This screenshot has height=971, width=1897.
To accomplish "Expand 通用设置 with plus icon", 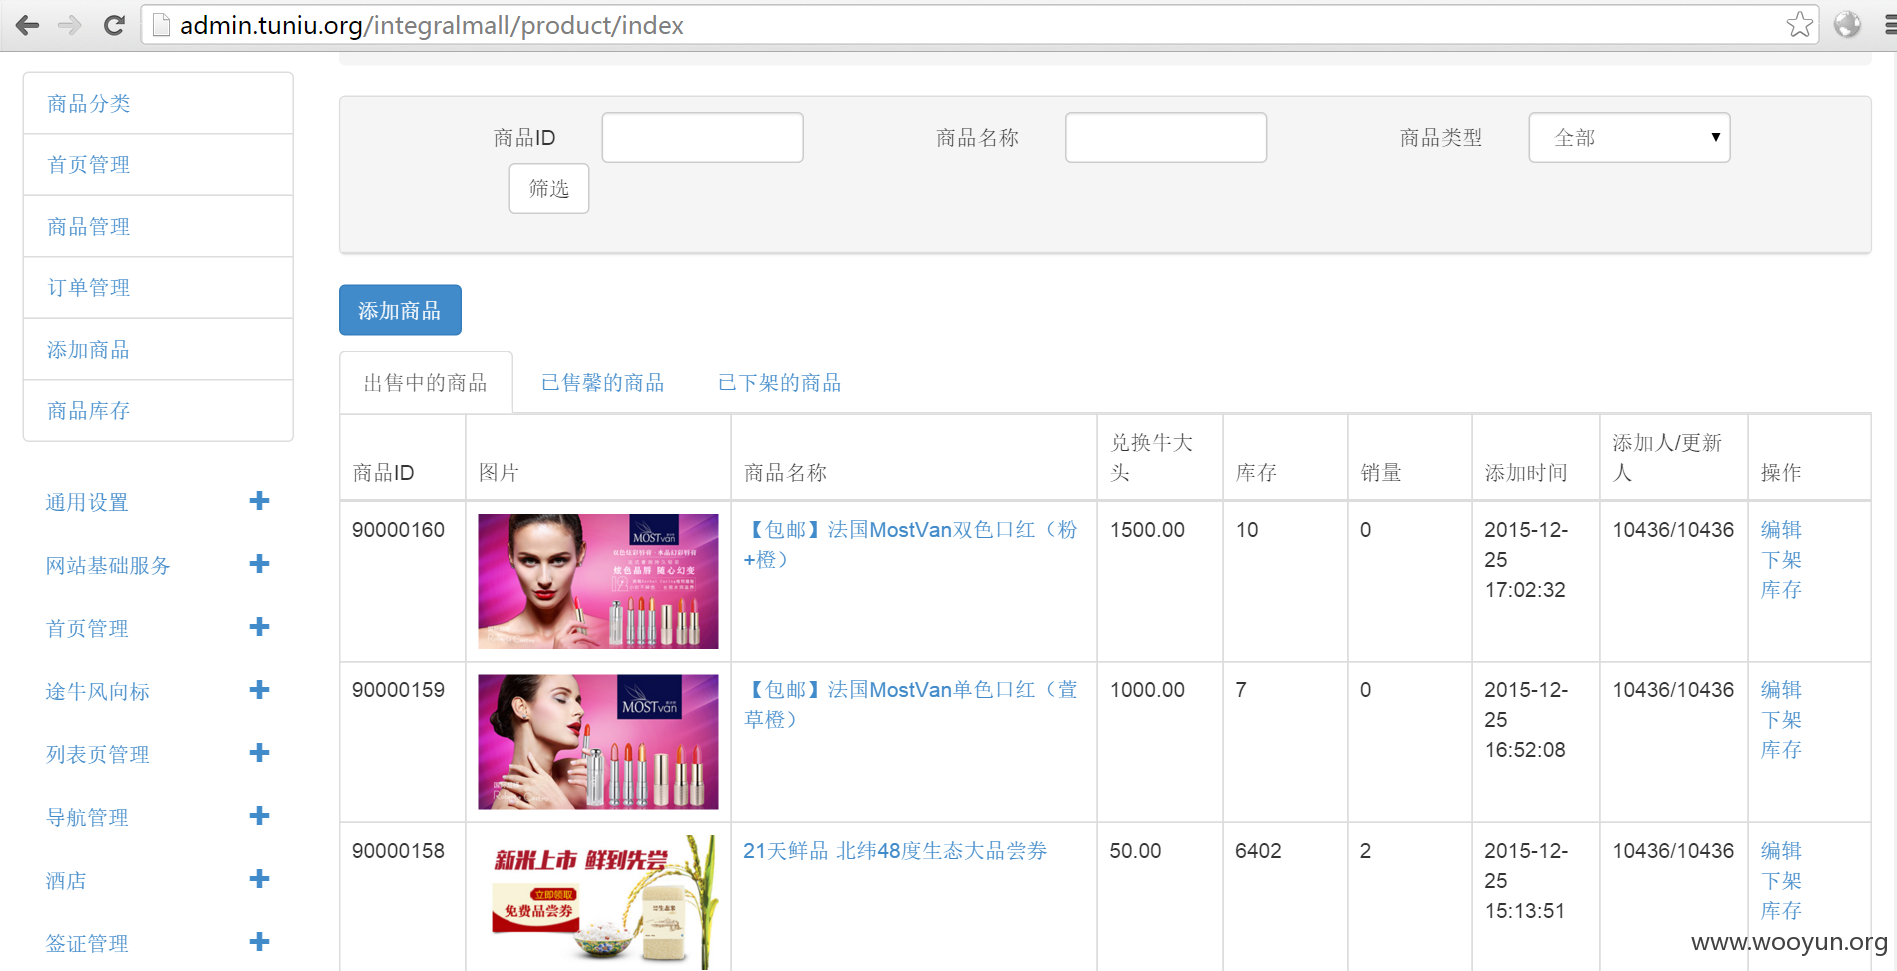I will pos(259,501).
